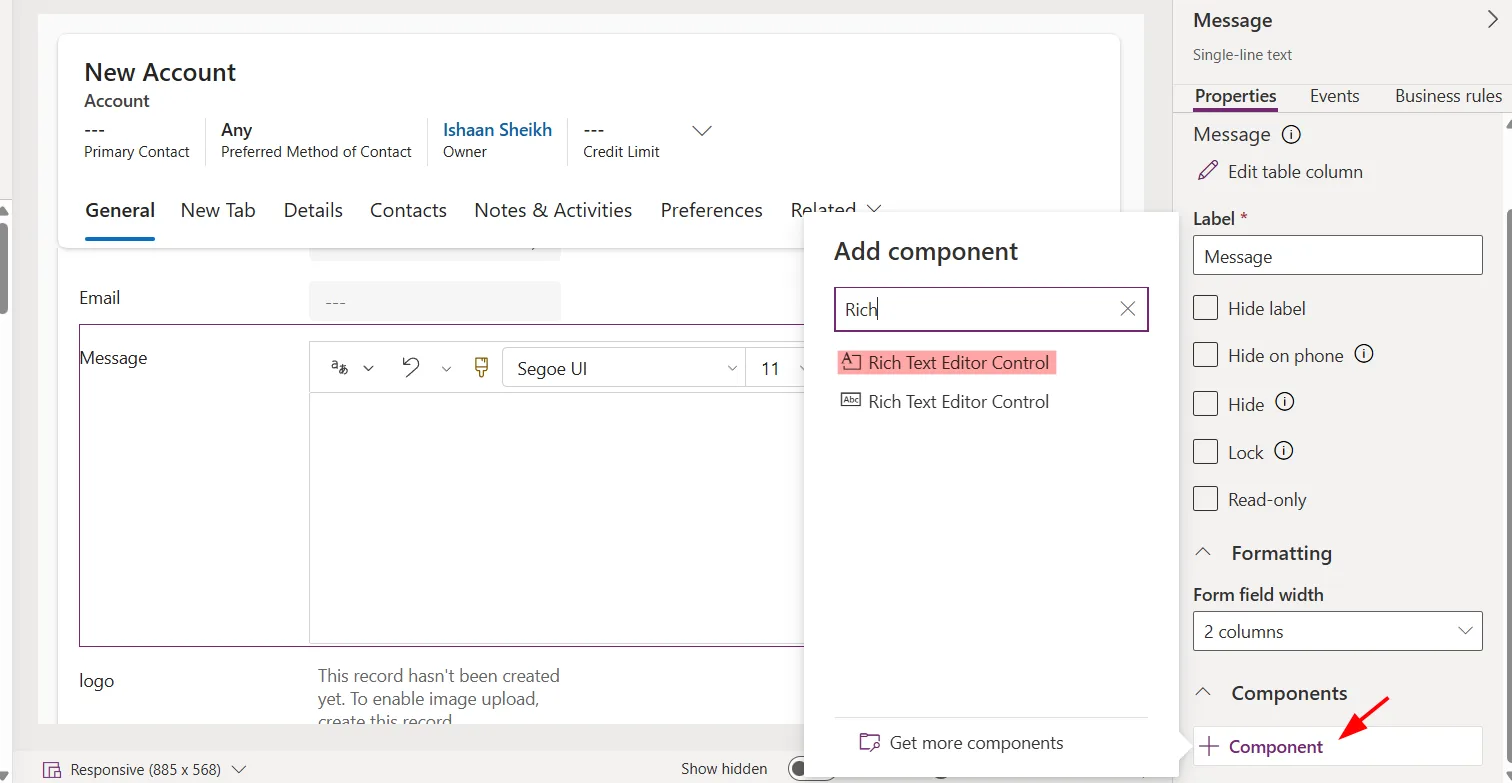
Task: Click the Get more components folder icon
Action: click(x=870, y=743)
